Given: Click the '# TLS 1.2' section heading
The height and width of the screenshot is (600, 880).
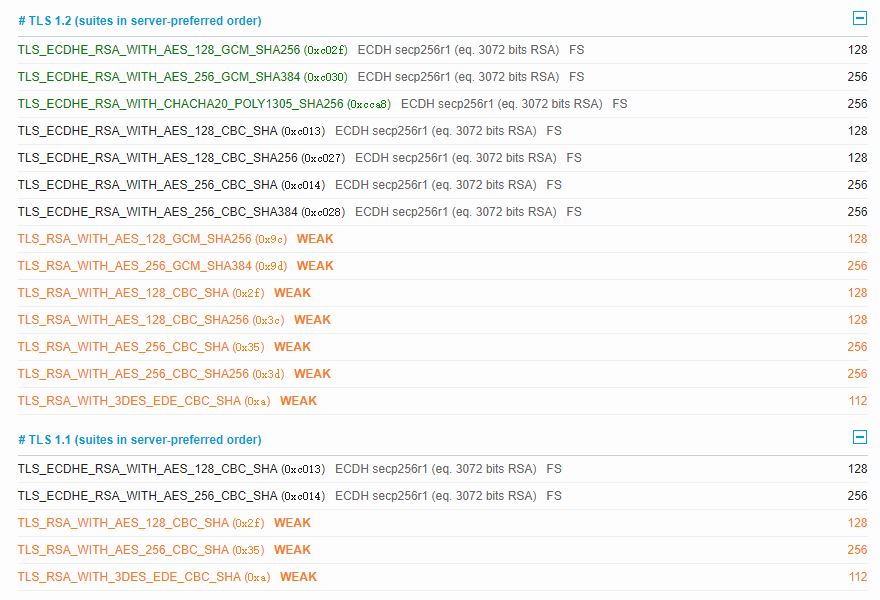Looking at the screenshot, I should click(x=140, y=21).
